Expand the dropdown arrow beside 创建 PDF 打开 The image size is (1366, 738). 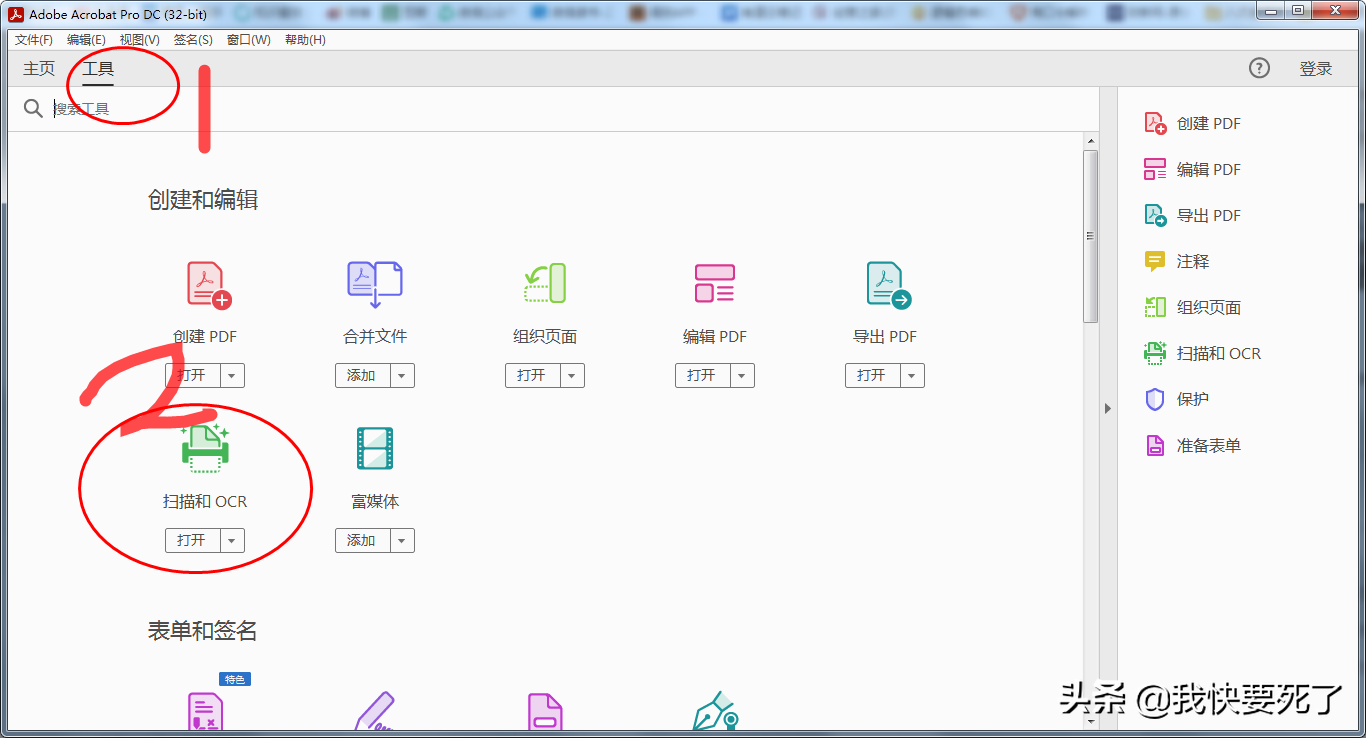point(232,375)
